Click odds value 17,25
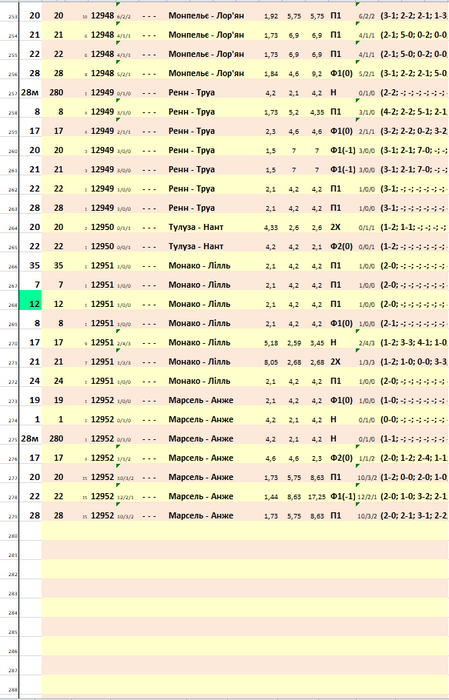This screenshot has width=449, height=700. point(316,496)
